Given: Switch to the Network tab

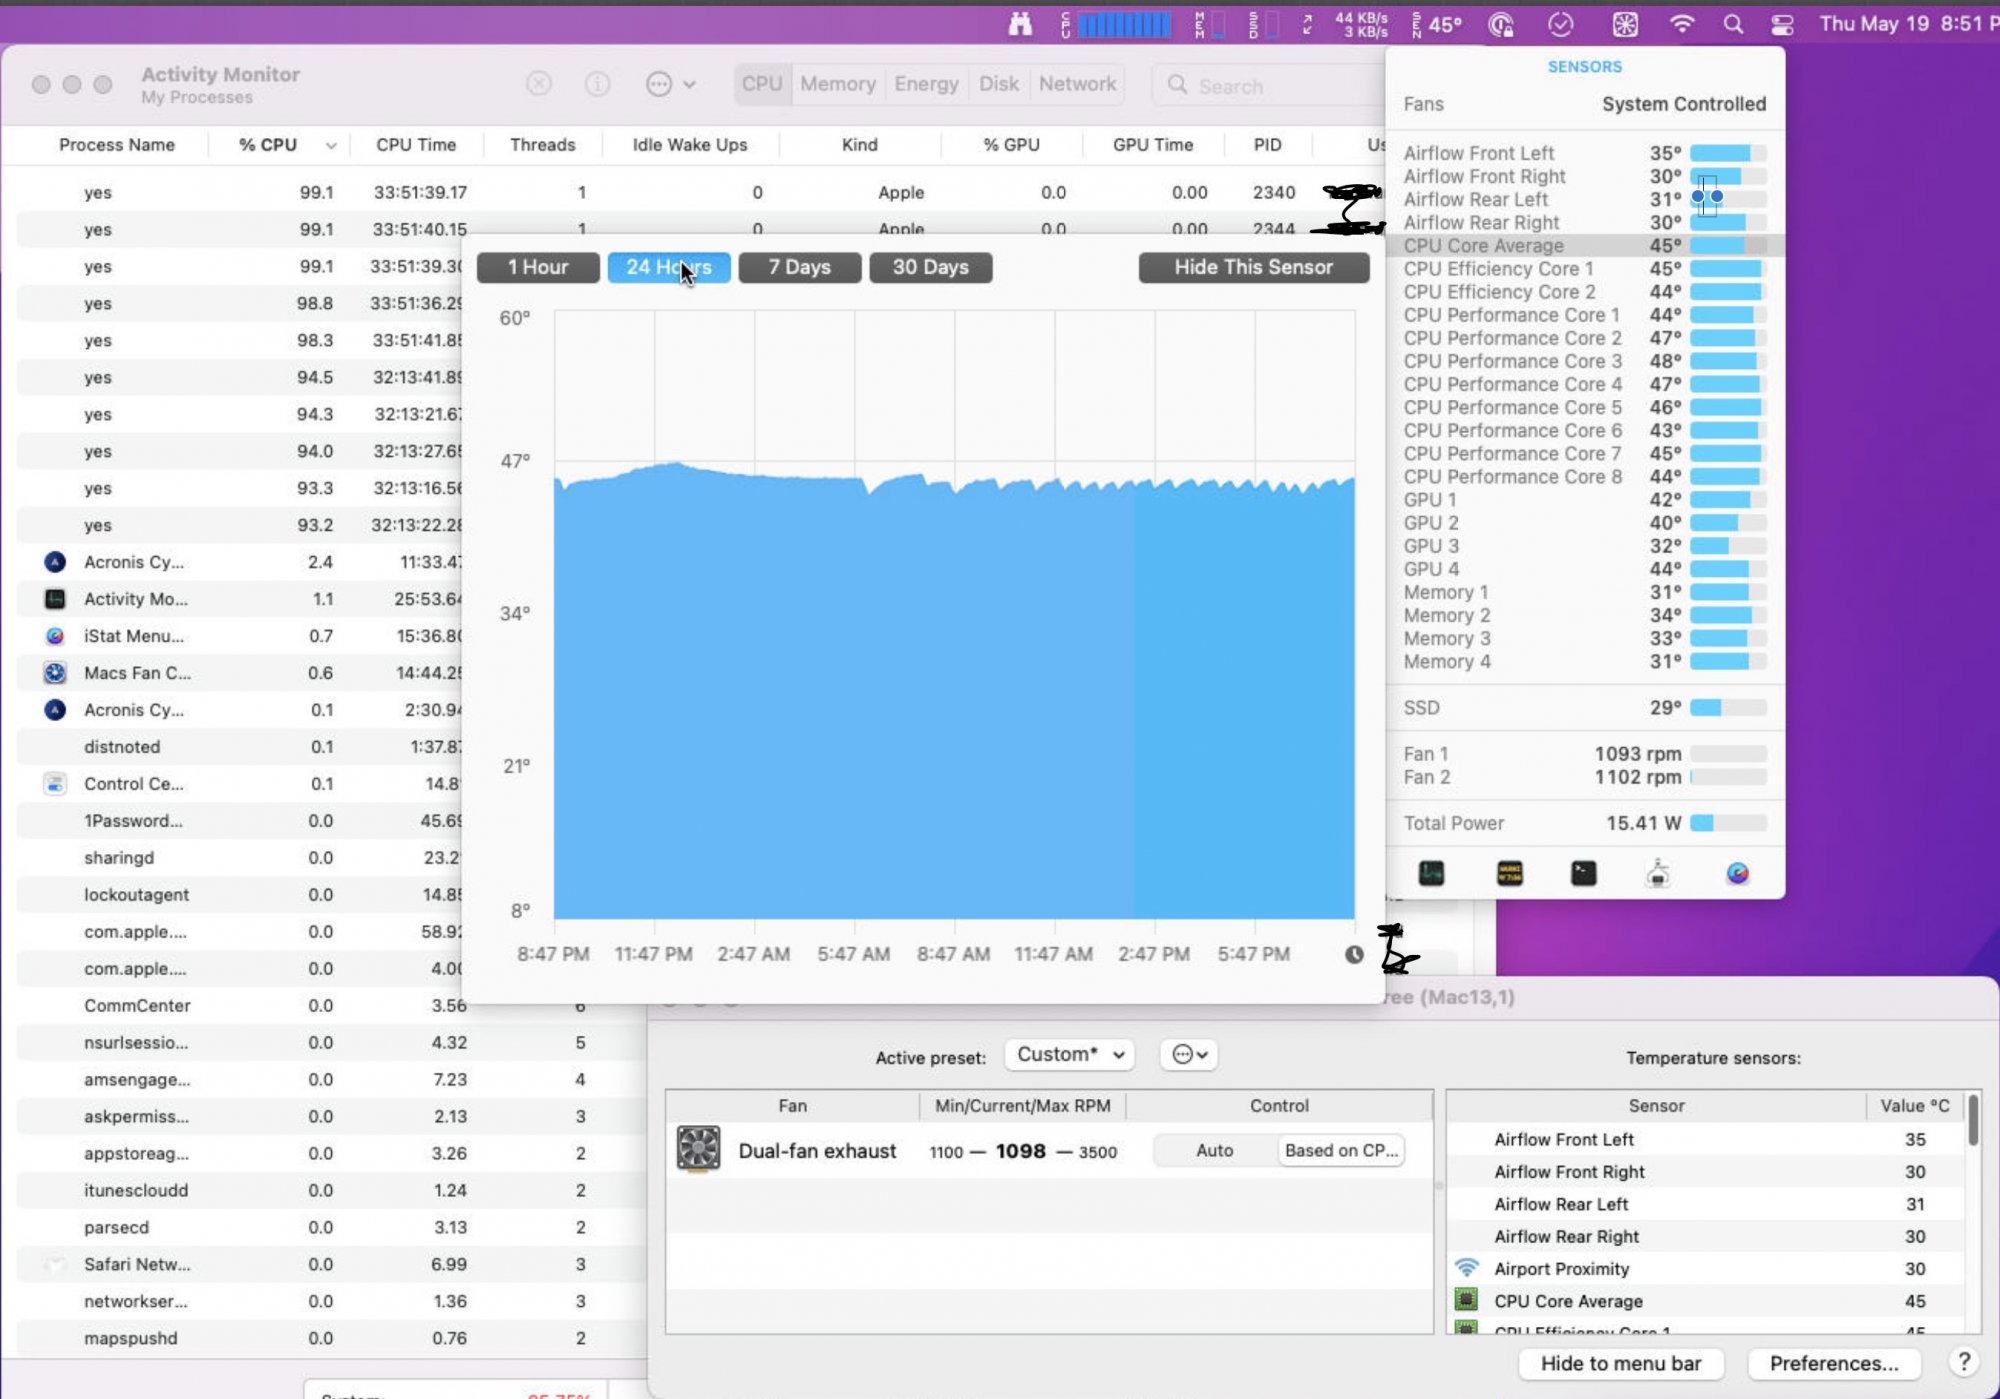Looking at the screenshot, I should 1077,84.
